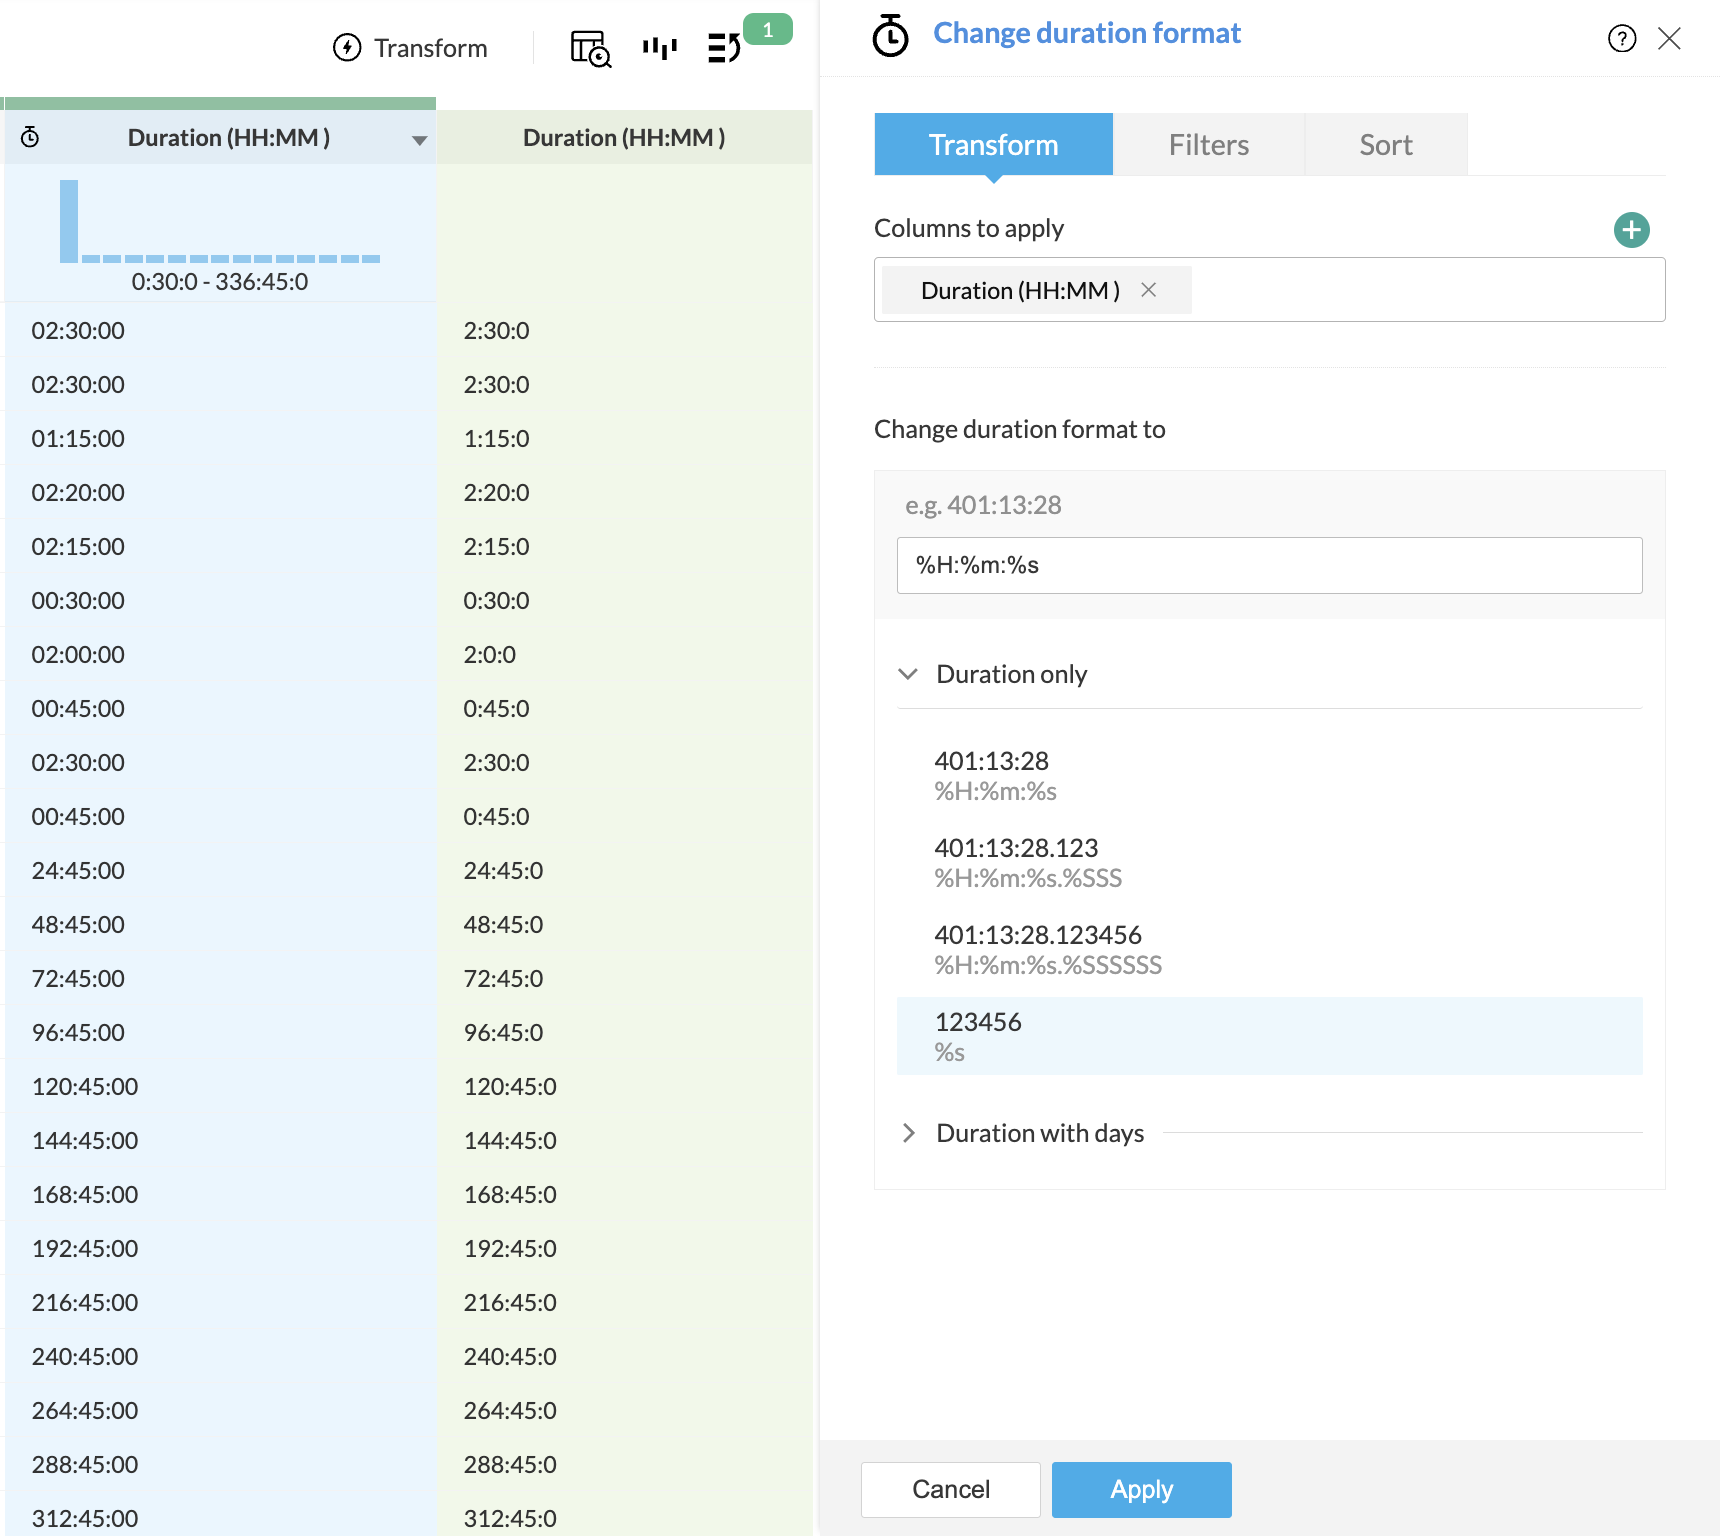
Task: Click the duration type icon in column header
Action: point(30,138)
